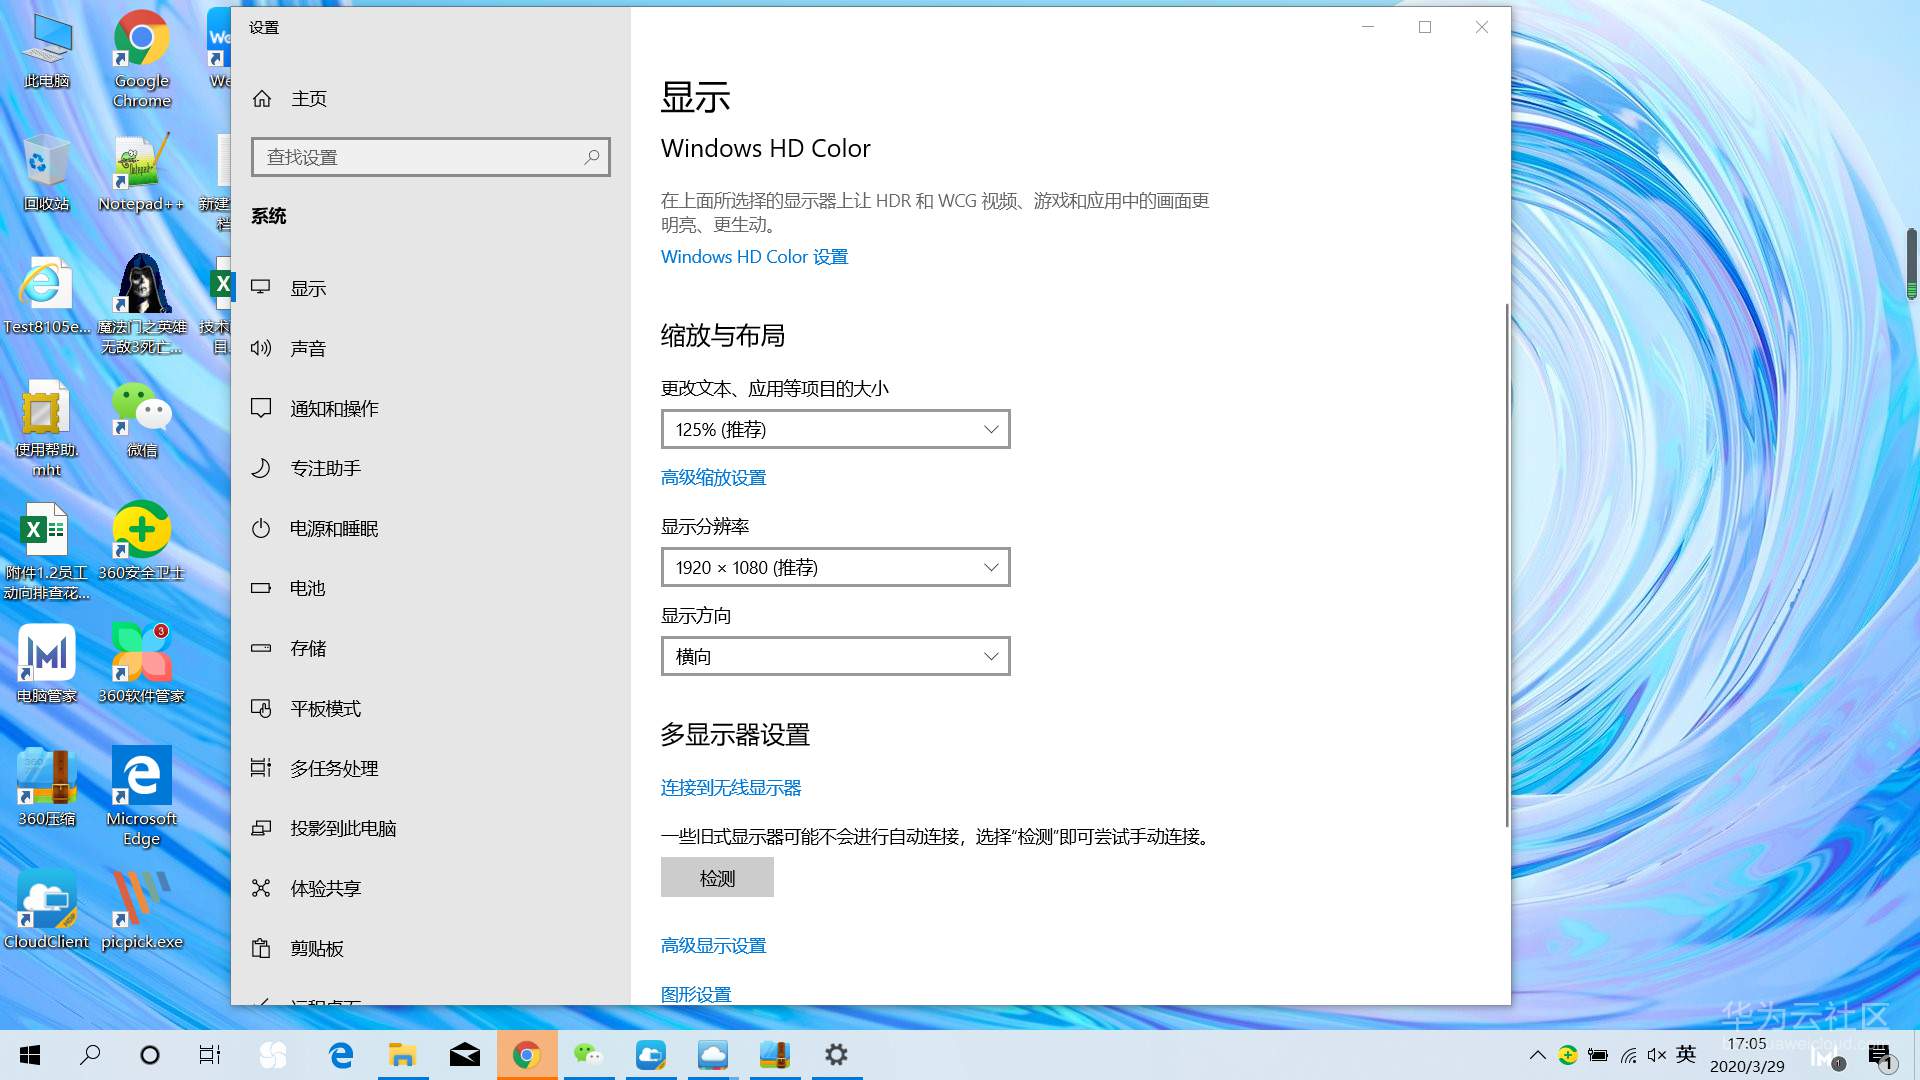1920x1080 pixels.
Task: Click the 体验共享 share icon
Action: coord(261,888)
